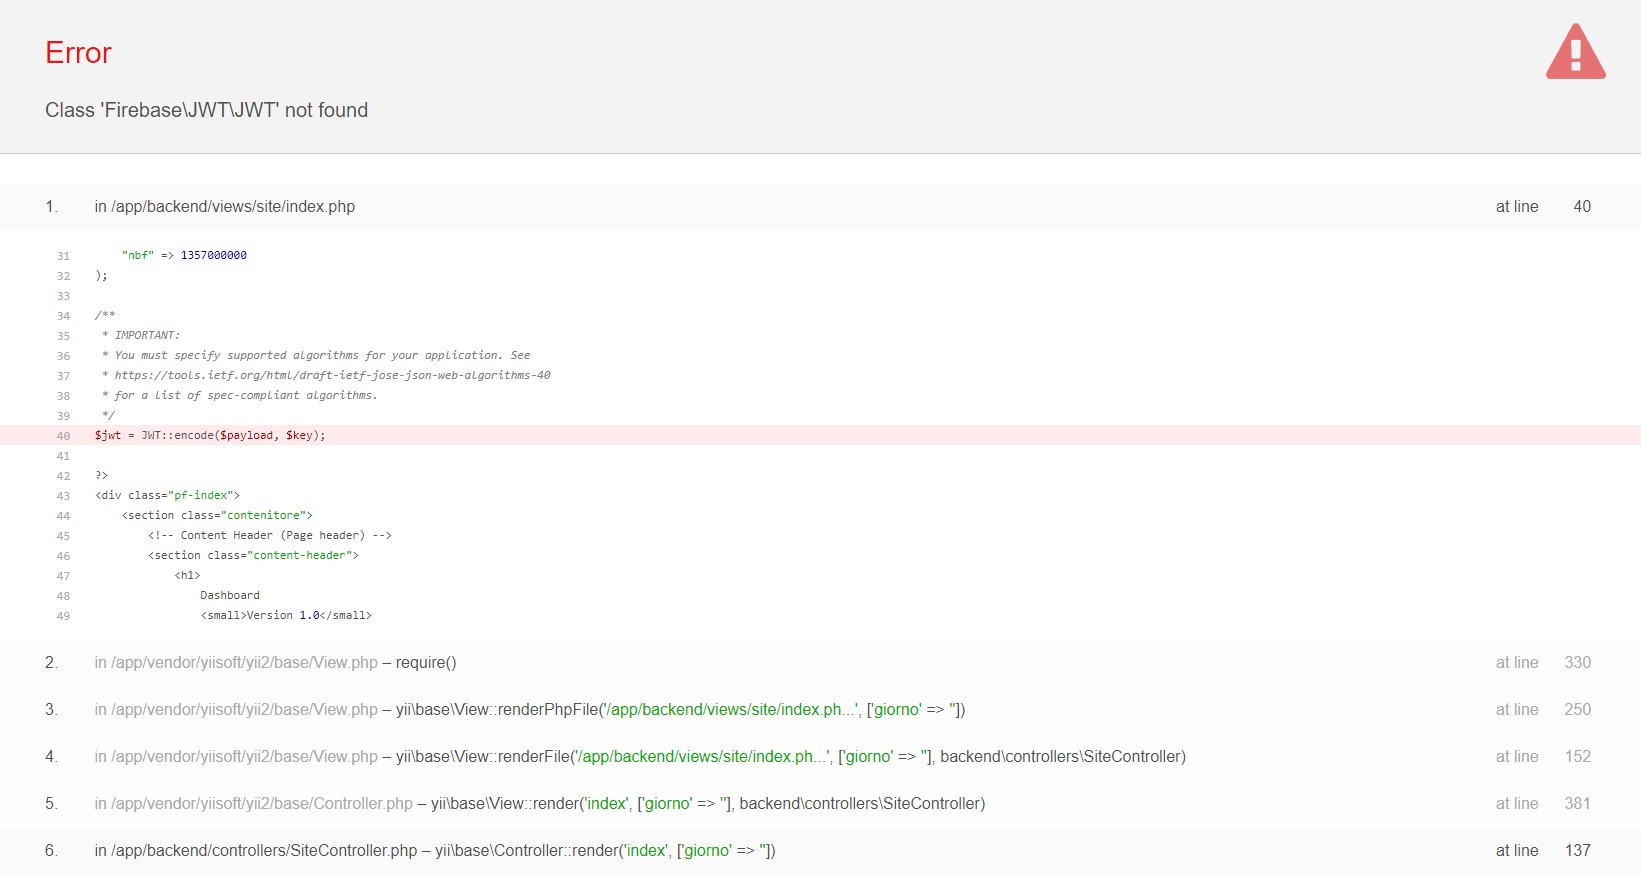The width and height of the screenshot is (1641, 882).
Task: Expand stack frame 4 with renderFile call
Action: click(820, 757)
